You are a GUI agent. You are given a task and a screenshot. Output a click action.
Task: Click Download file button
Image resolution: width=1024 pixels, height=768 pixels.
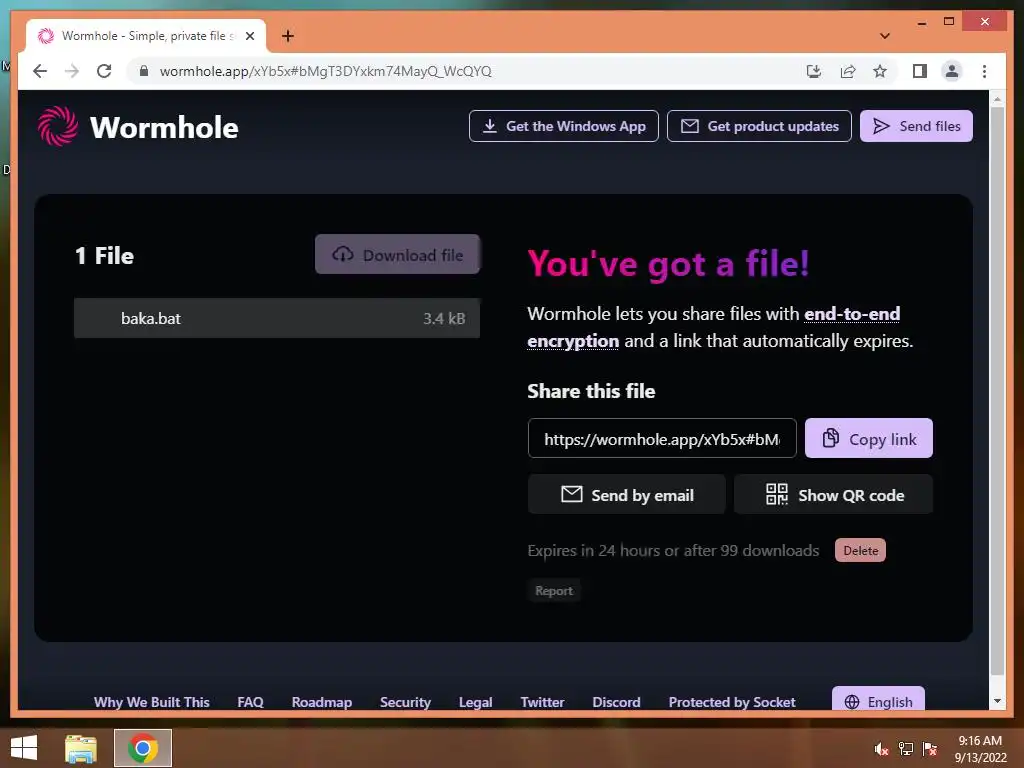pyautogui.click(x=397, y=254)
